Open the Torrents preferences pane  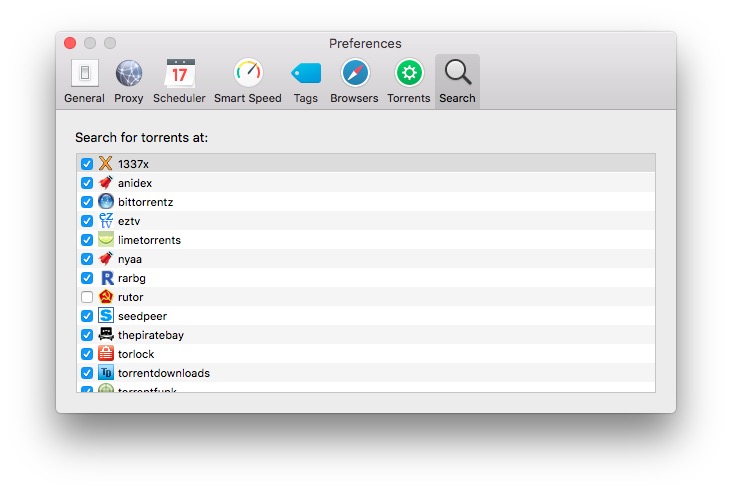(x=408, y=81)
